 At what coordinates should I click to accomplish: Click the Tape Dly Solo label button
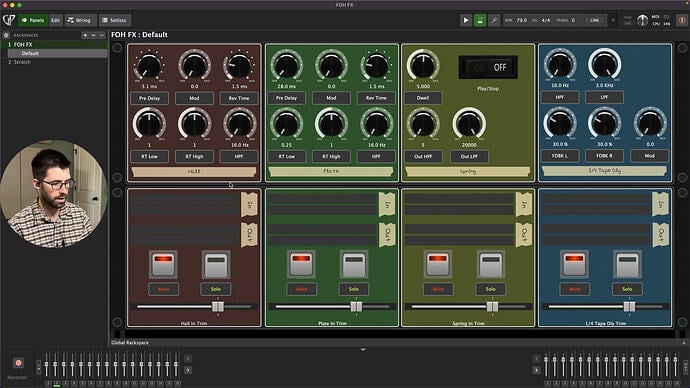(x=627, y=289)
